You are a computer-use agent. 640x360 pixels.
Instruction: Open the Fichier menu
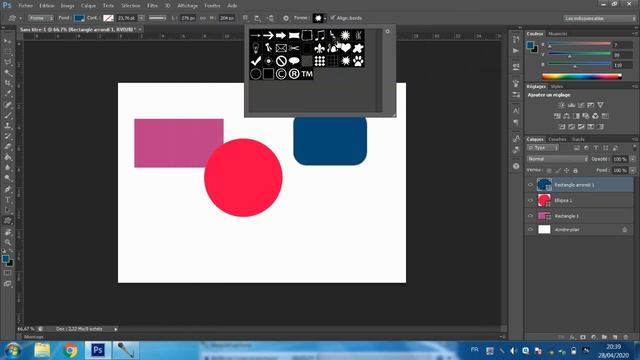tap(25, 5)
